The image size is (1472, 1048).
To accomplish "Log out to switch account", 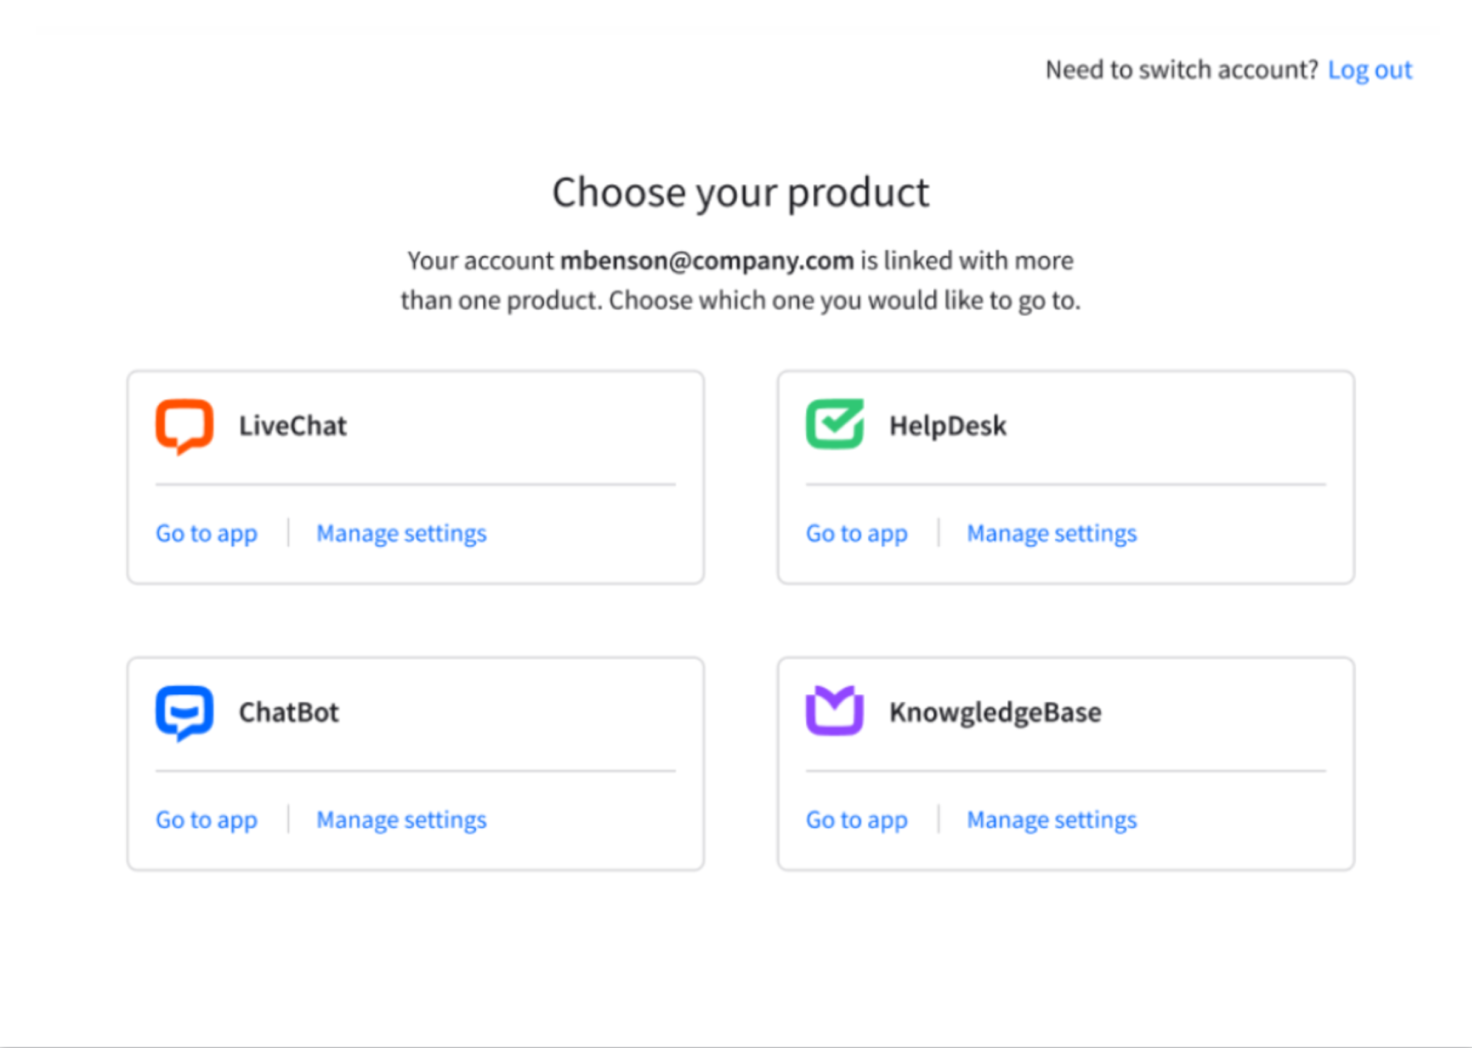I will pyautogui.click(x=1369, y=70).
